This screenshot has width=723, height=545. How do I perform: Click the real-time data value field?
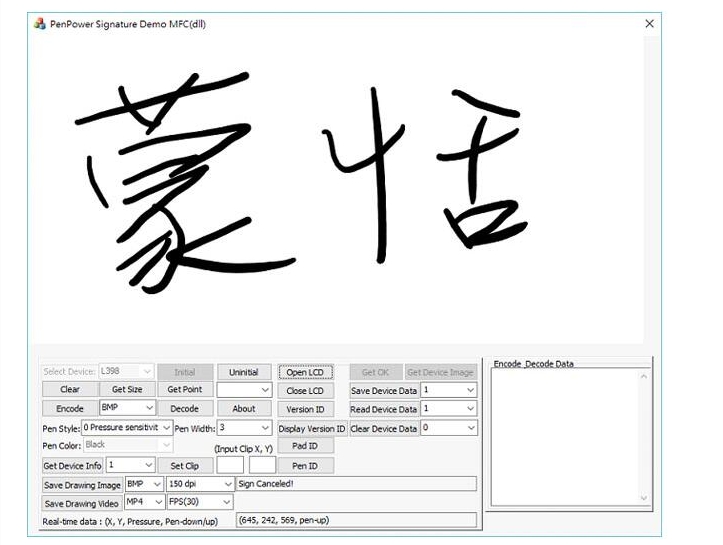point(356,520)
